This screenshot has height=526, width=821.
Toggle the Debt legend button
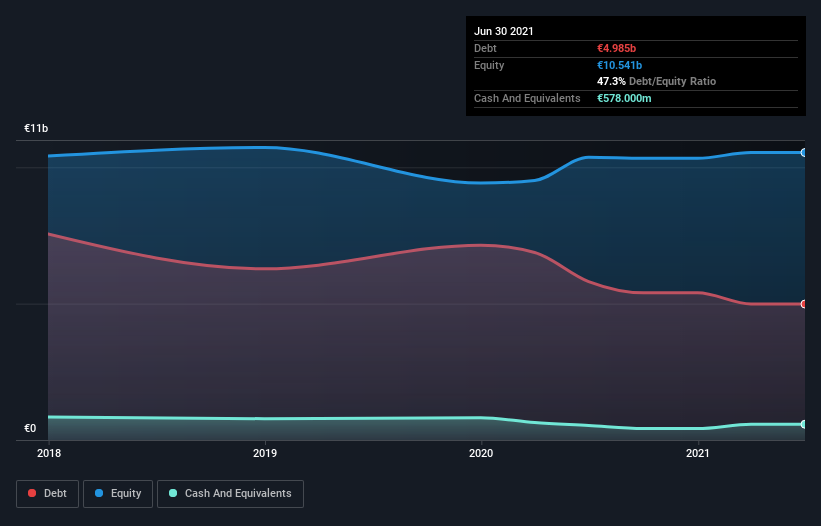click(47, 494)
